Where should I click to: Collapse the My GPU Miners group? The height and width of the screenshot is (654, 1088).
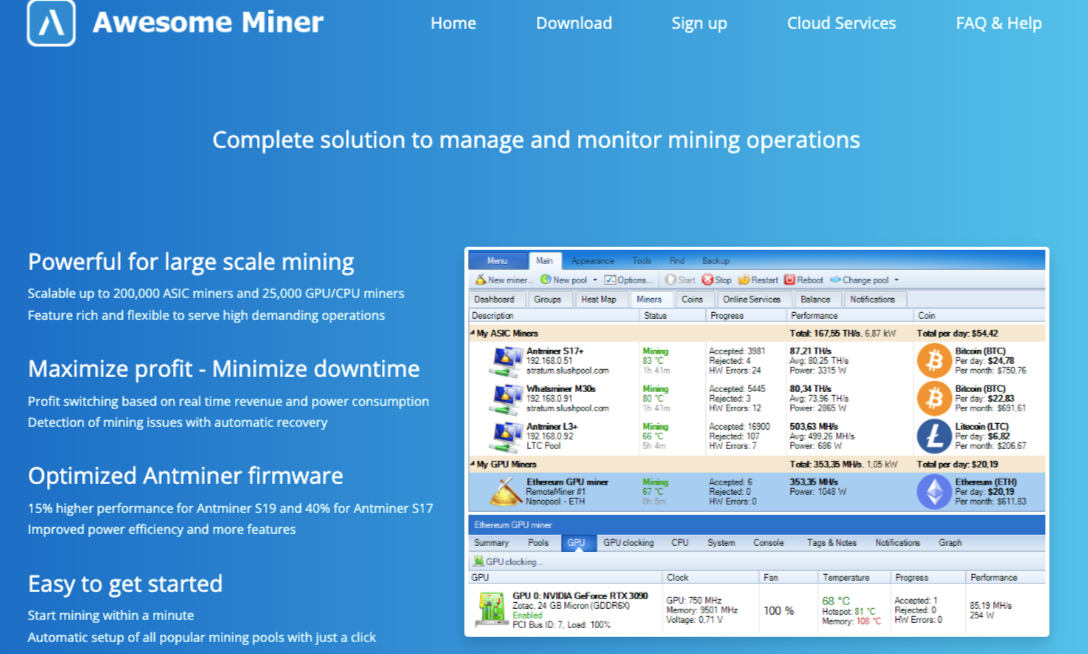[473, 464]
